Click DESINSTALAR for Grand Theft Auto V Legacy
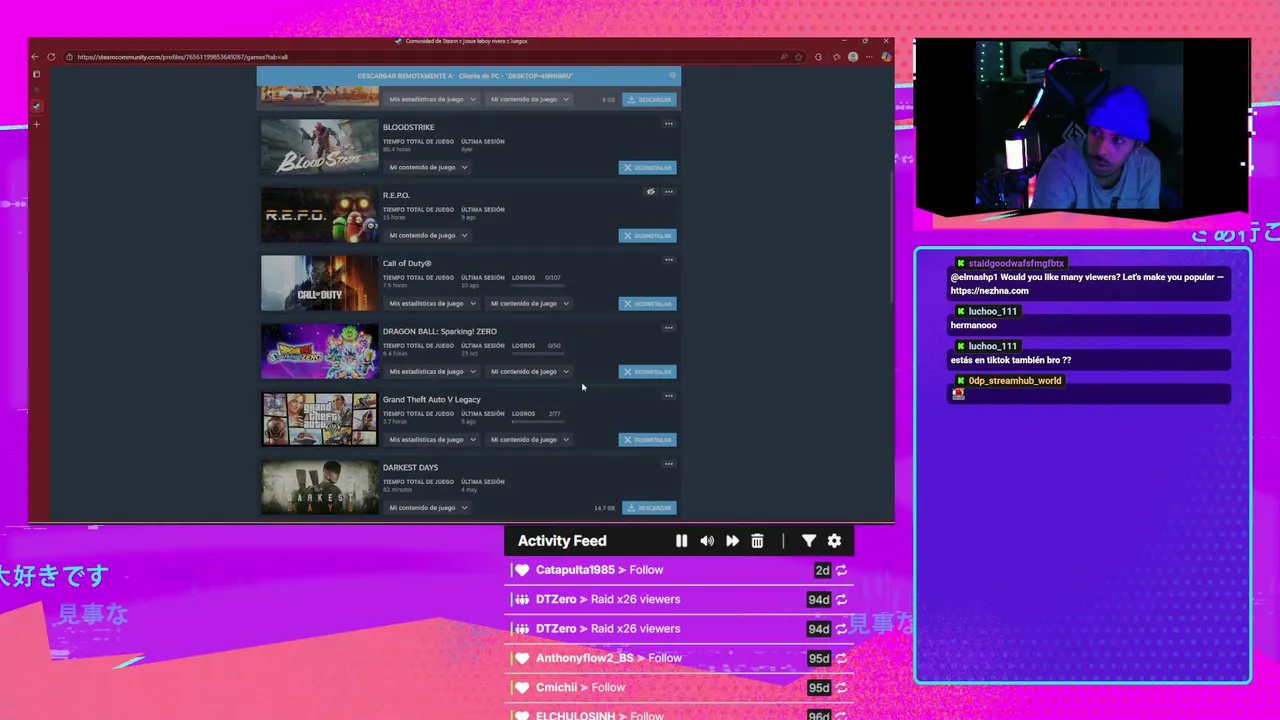 point(647,439)
